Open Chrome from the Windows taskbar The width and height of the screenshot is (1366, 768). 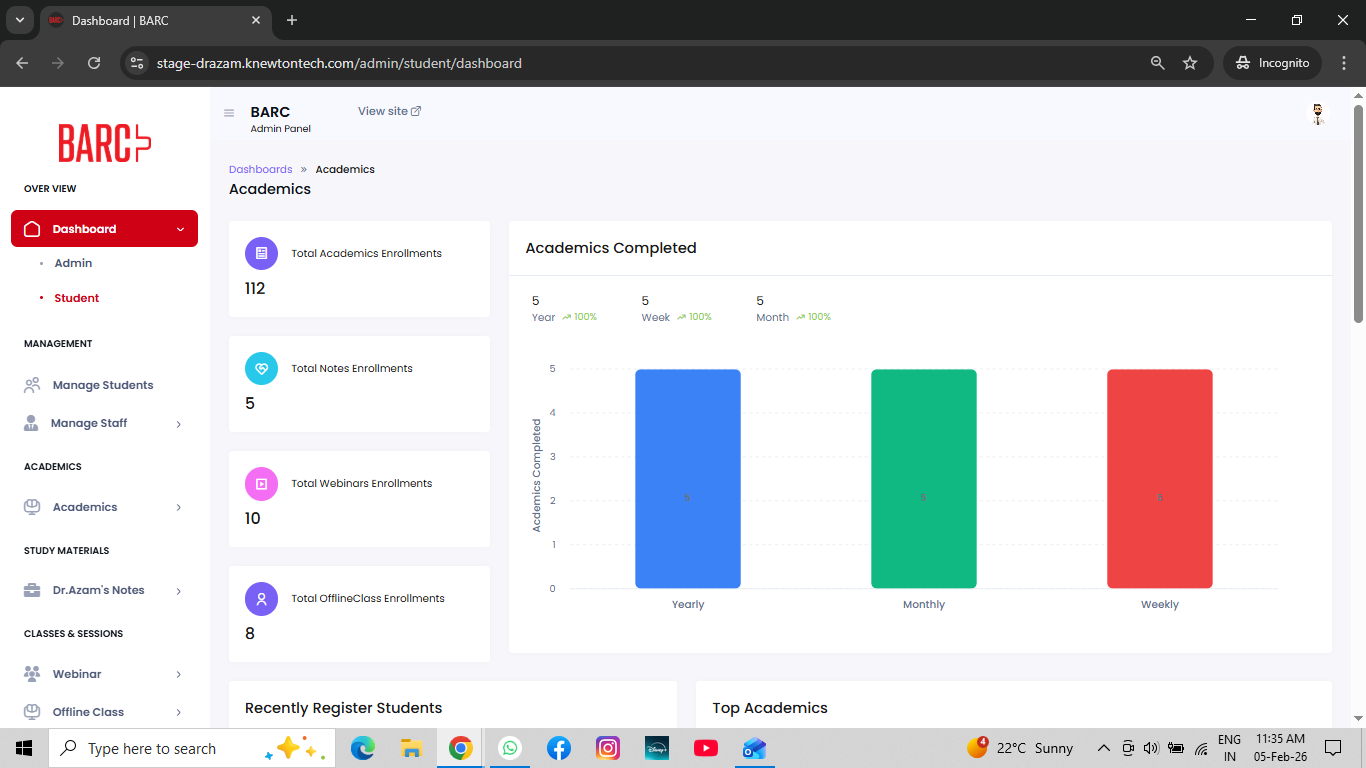click(x=460, y=748)
